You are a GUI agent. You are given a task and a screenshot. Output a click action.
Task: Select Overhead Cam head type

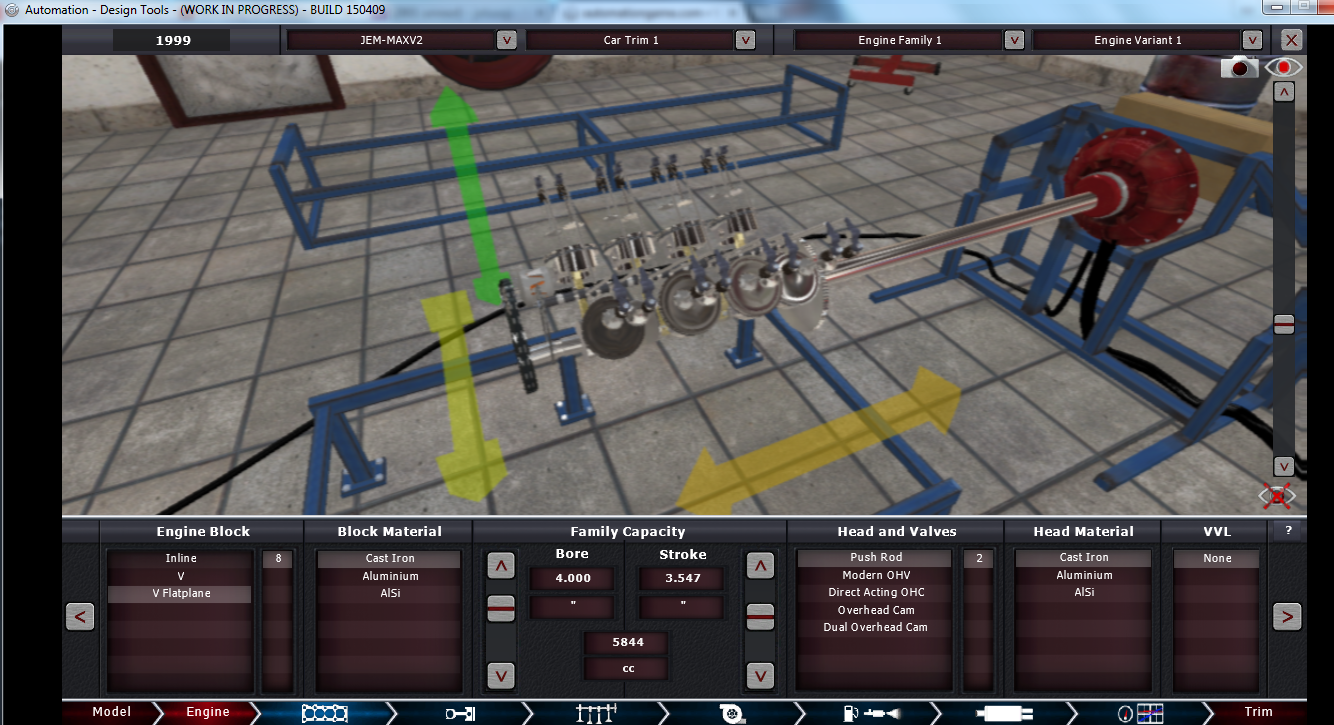(x=876, y=610)
